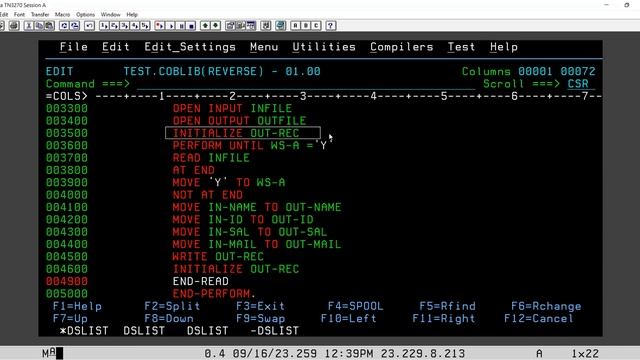This screenshot has height=360, width=640.
Task: Click the Cut scissors toolbar icon
Action: (29, 26)
